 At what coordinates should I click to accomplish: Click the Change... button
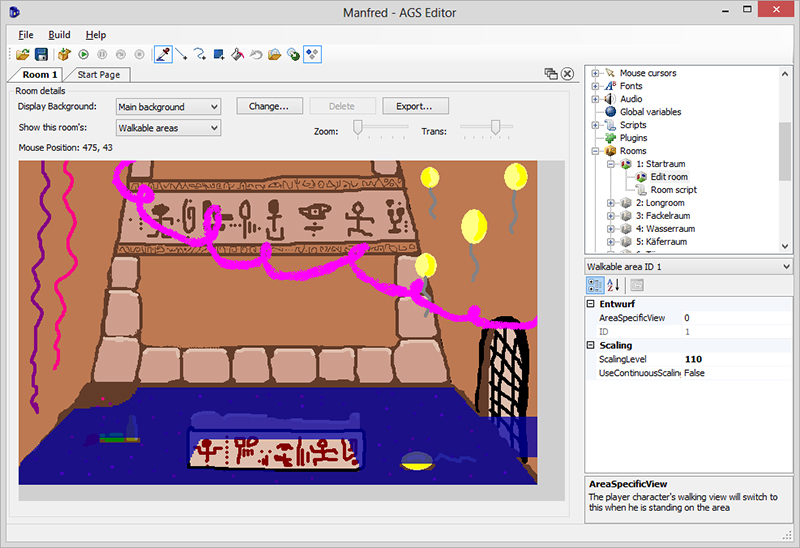tap(269, 106)
